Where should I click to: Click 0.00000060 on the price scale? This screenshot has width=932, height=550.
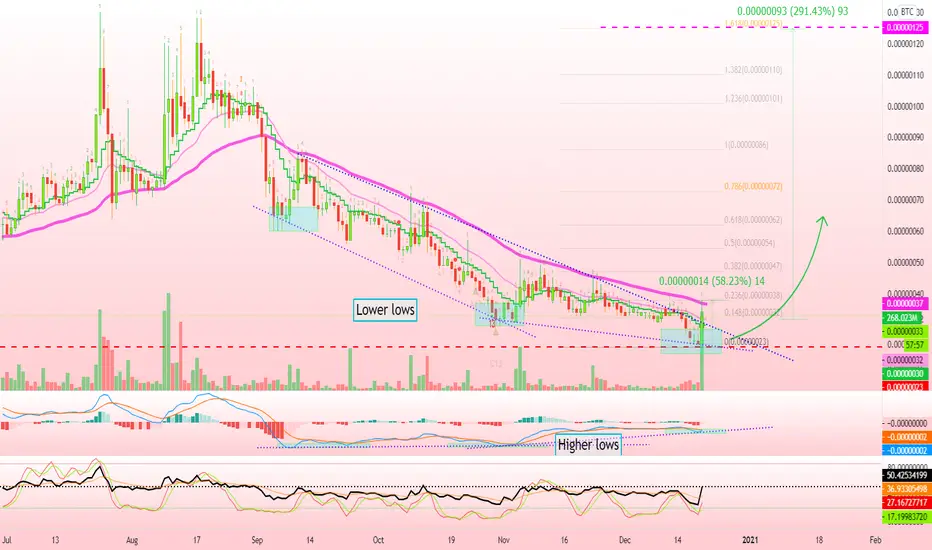905,231
